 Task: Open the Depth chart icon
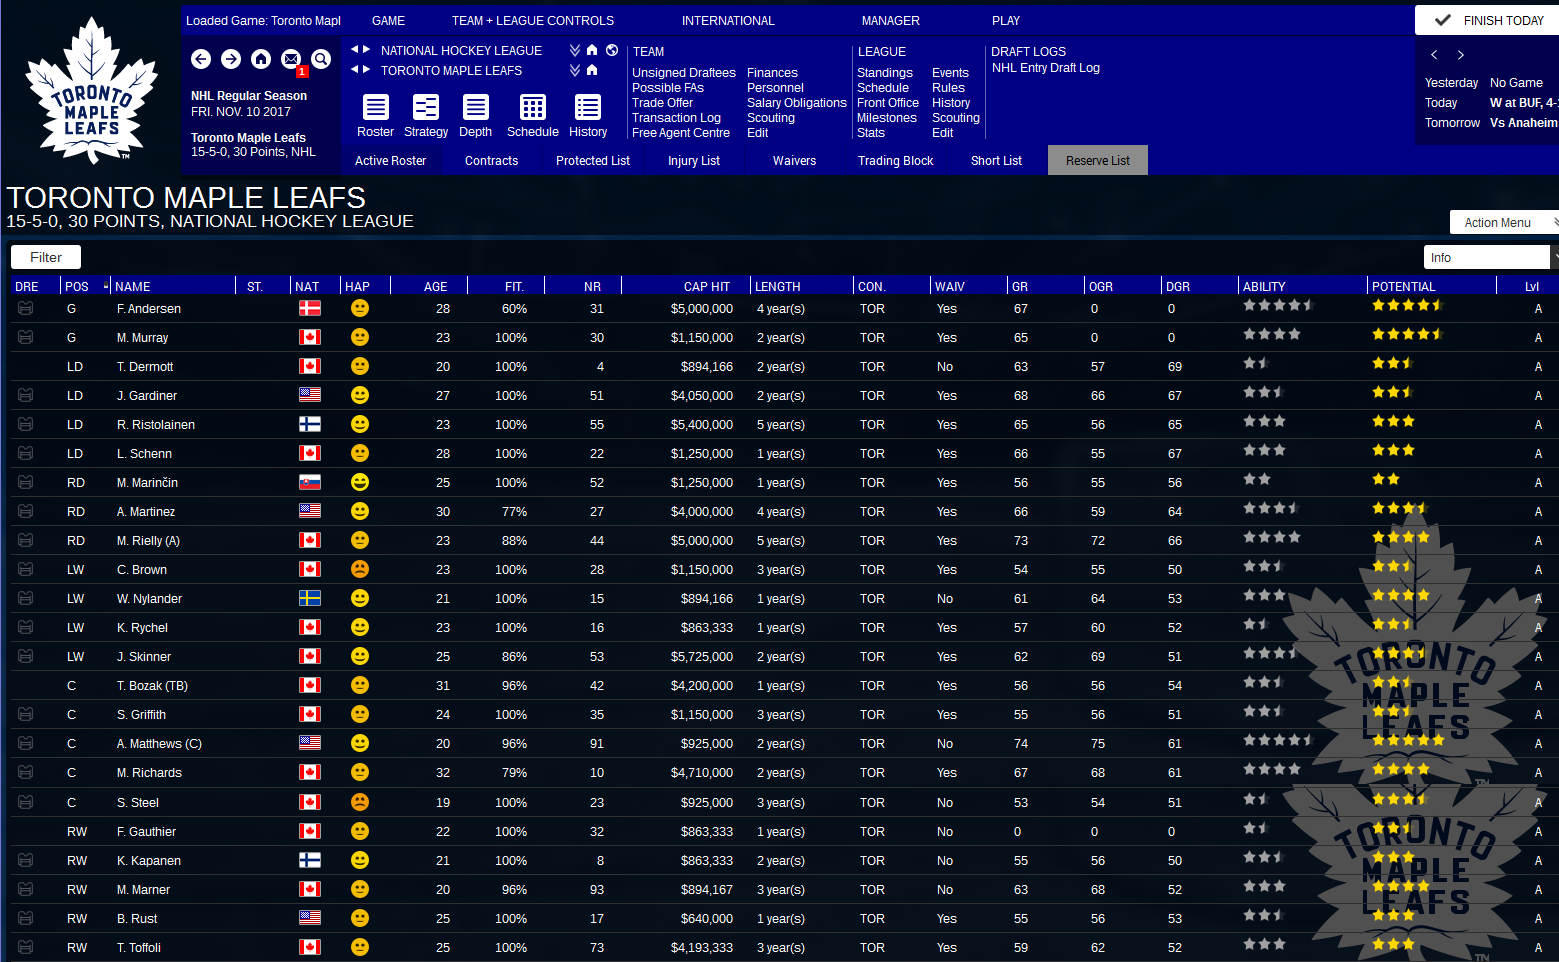click(x=476, y=107)
